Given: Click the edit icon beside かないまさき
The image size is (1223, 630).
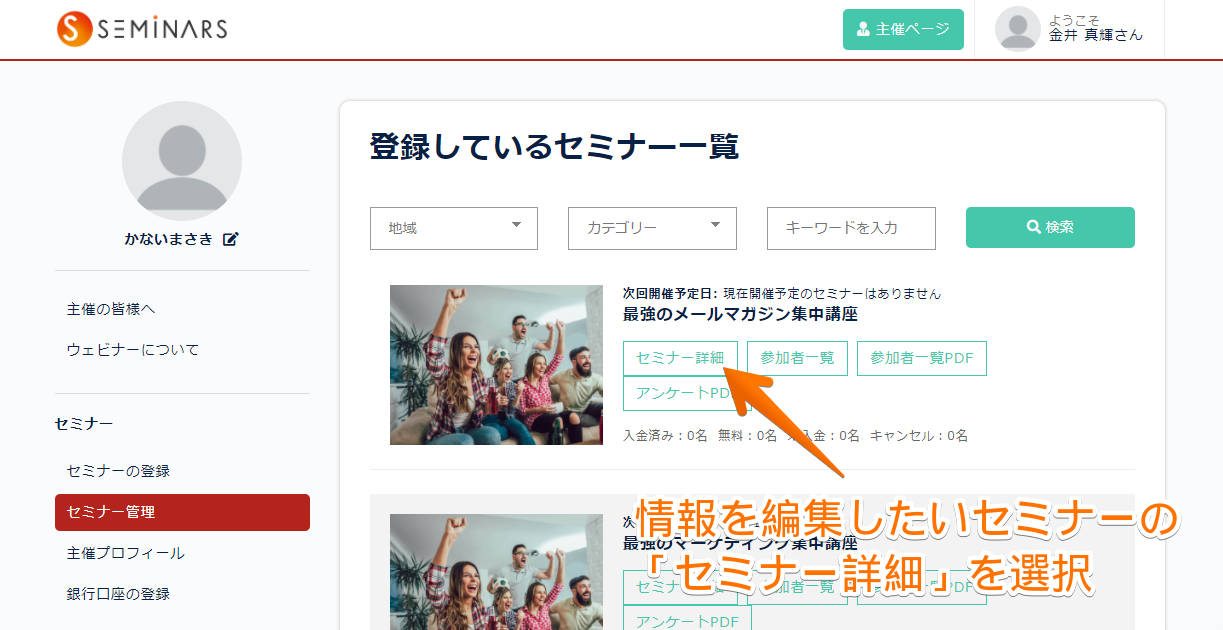Looking at the screenshot, I should [x=230, y=239].
